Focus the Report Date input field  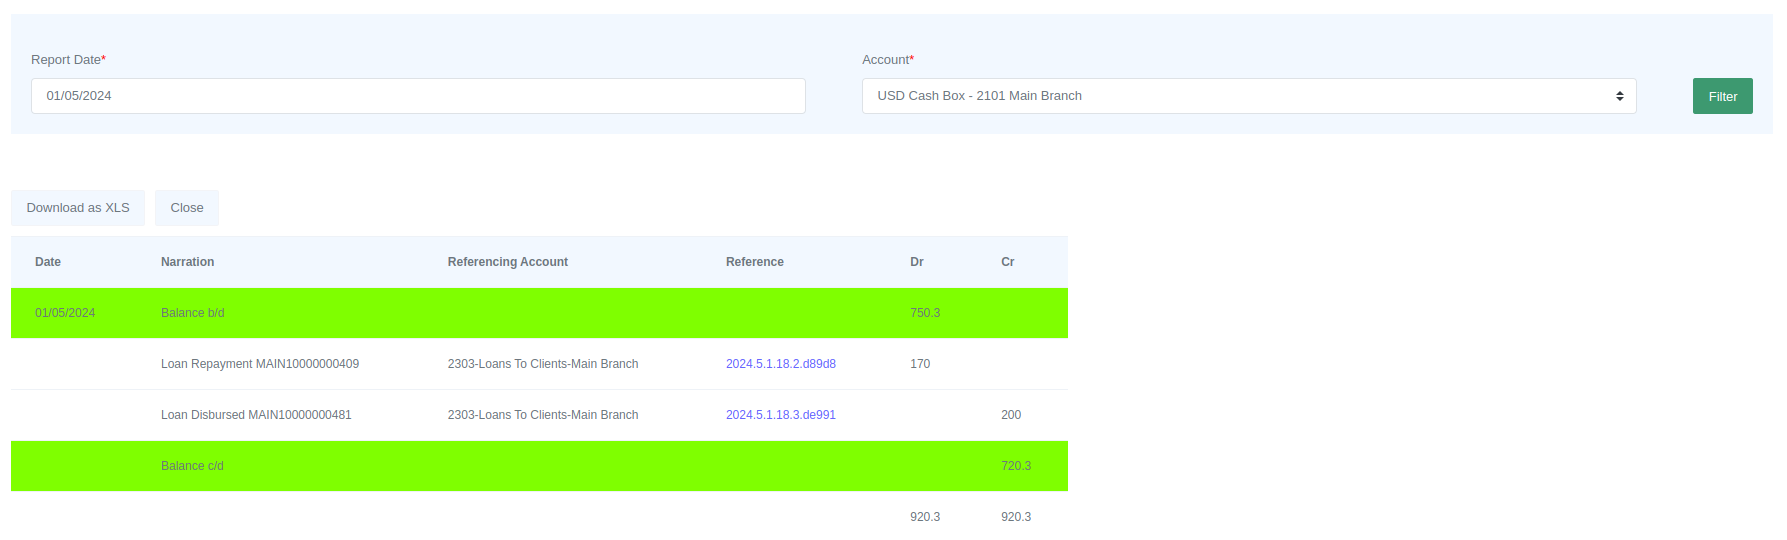(x=418, y=96)
